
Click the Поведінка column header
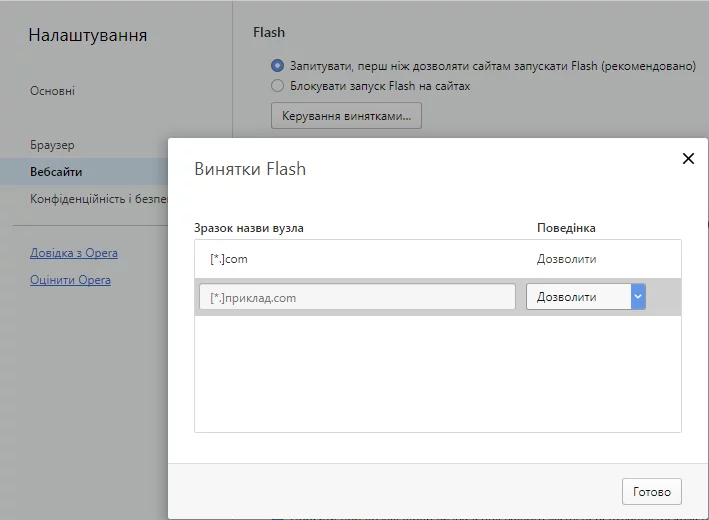pyautogui.click(x=566, y=228)
